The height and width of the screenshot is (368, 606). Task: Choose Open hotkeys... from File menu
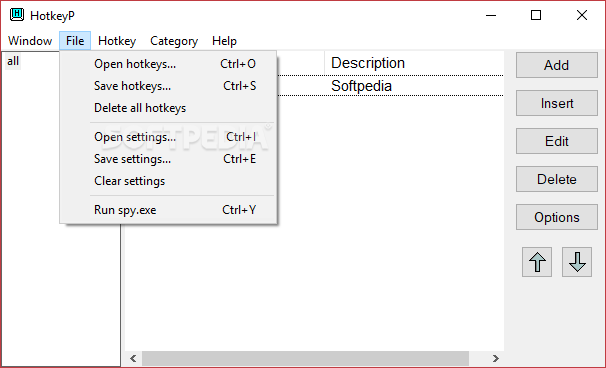point(168,64)
